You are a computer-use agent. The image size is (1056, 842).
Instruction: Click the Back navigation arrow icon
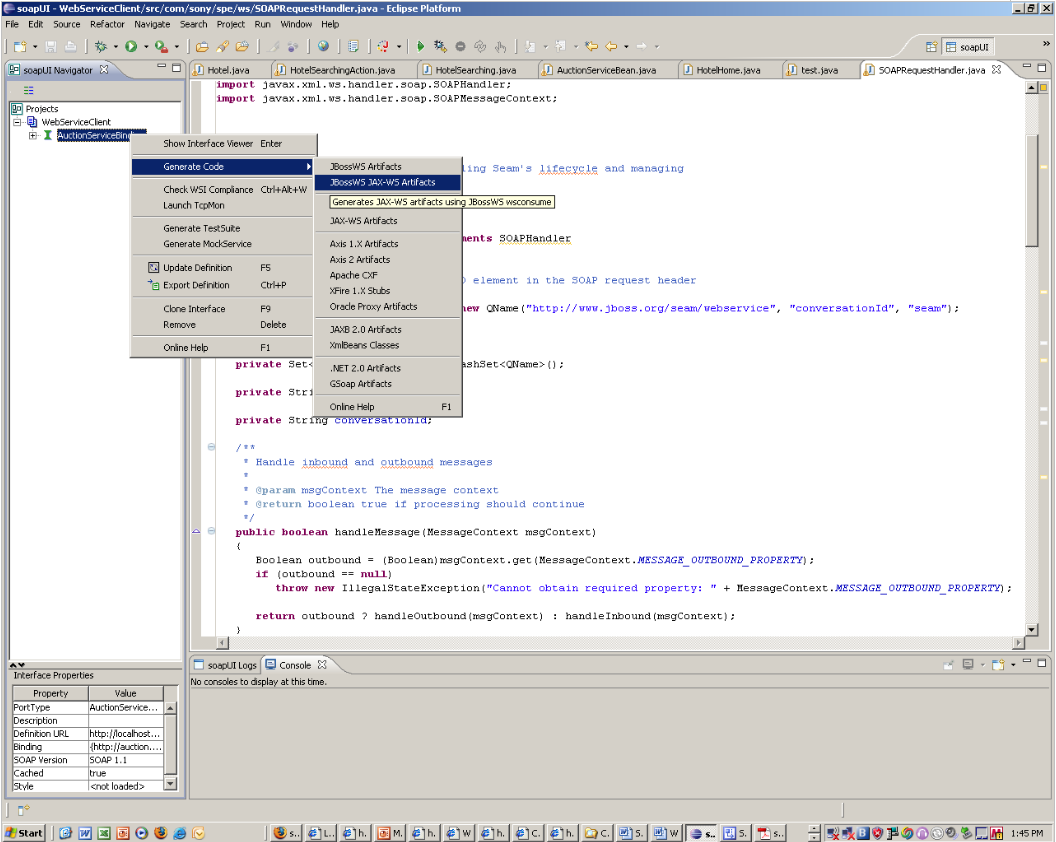[x=612, y=46]
